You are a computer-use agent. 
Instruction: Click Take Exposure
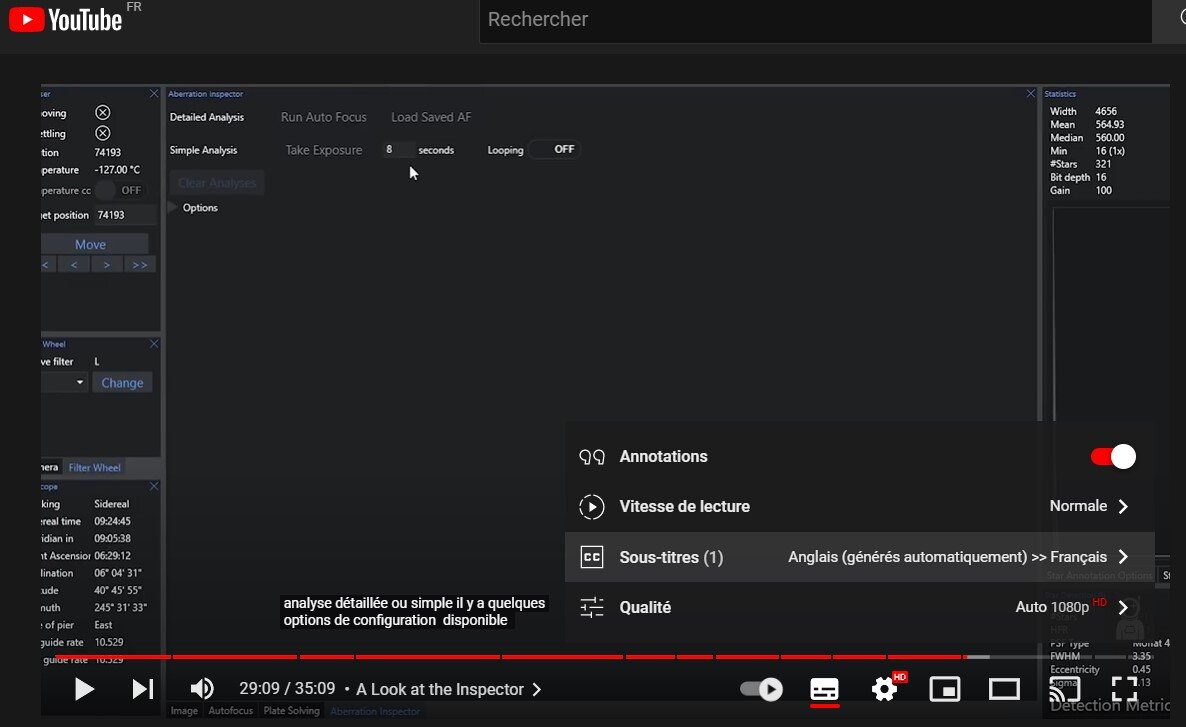coord(323,150)
